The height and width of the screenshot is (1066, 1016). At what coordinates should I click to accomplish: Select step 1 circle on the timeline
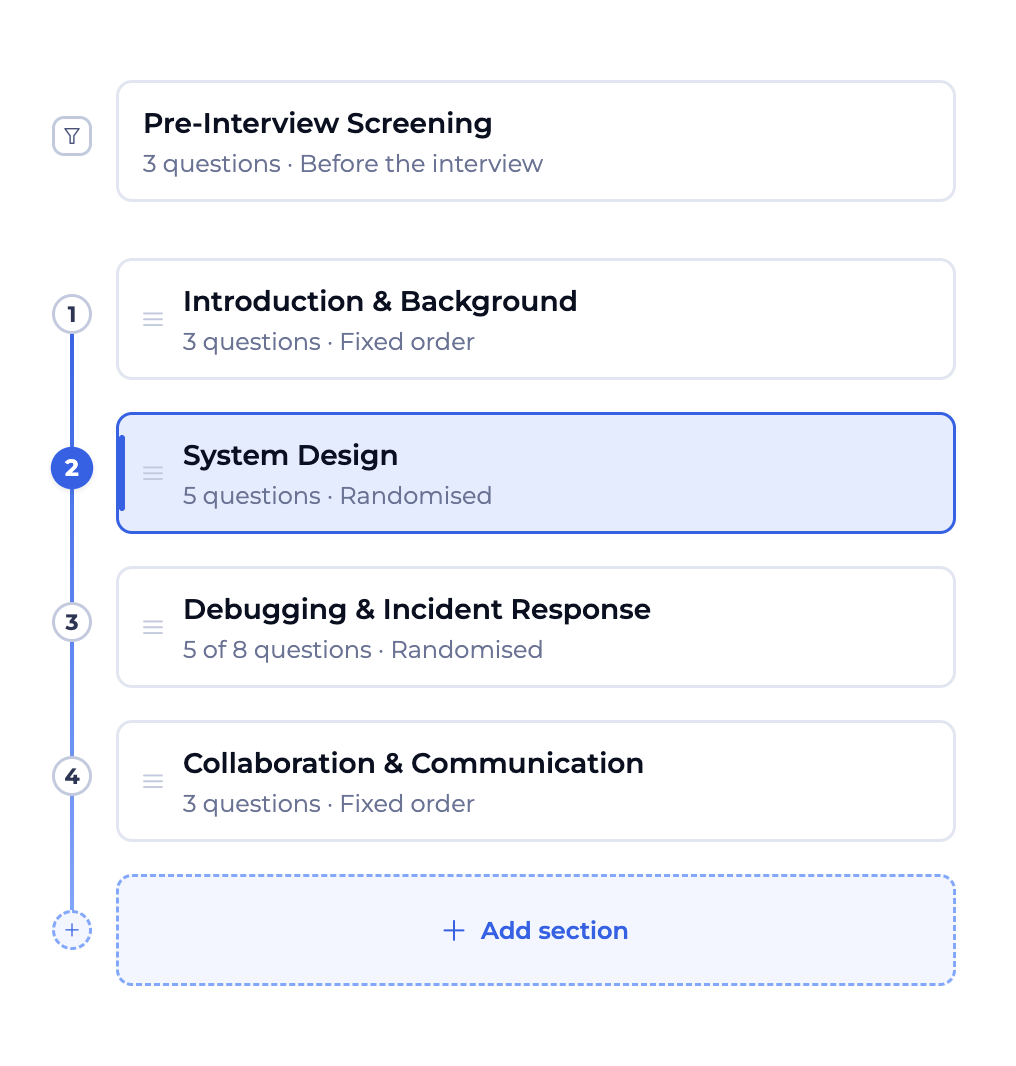tap(72, 314)
